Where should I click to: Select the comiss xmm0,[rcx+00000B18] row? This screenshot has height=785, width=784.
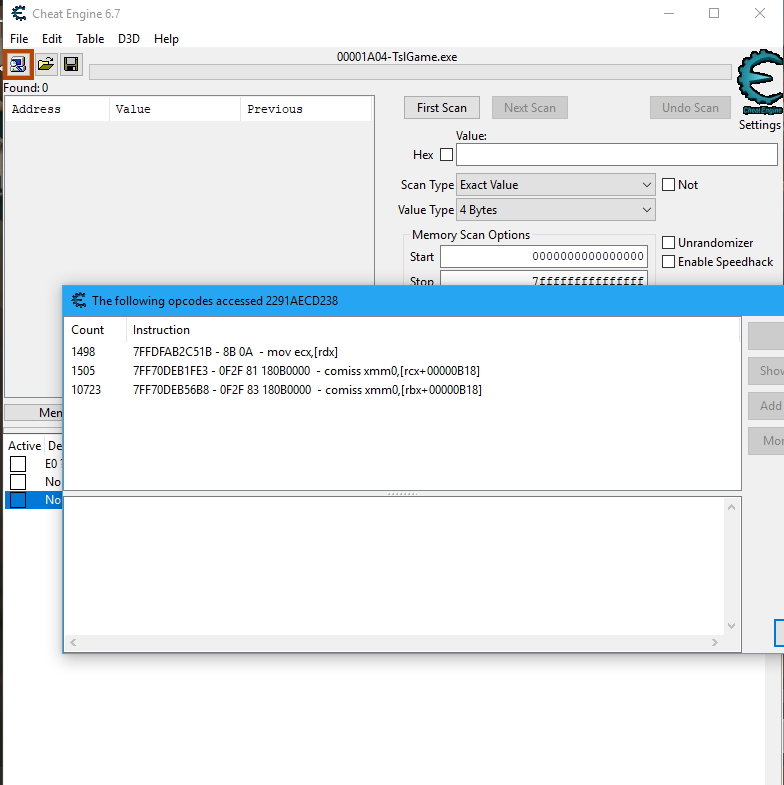[402, 371]
